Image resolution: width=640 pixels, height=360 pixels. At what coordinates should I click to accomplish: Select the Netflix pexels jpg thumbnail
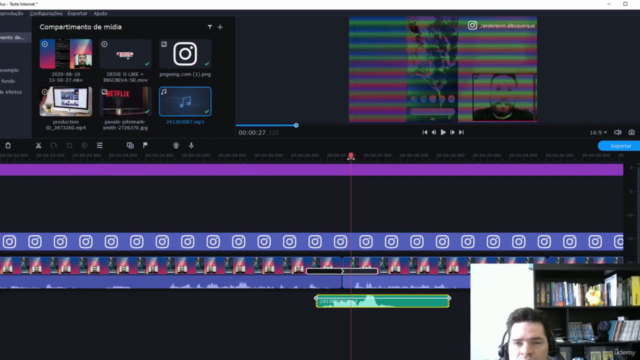coord(125,102)
